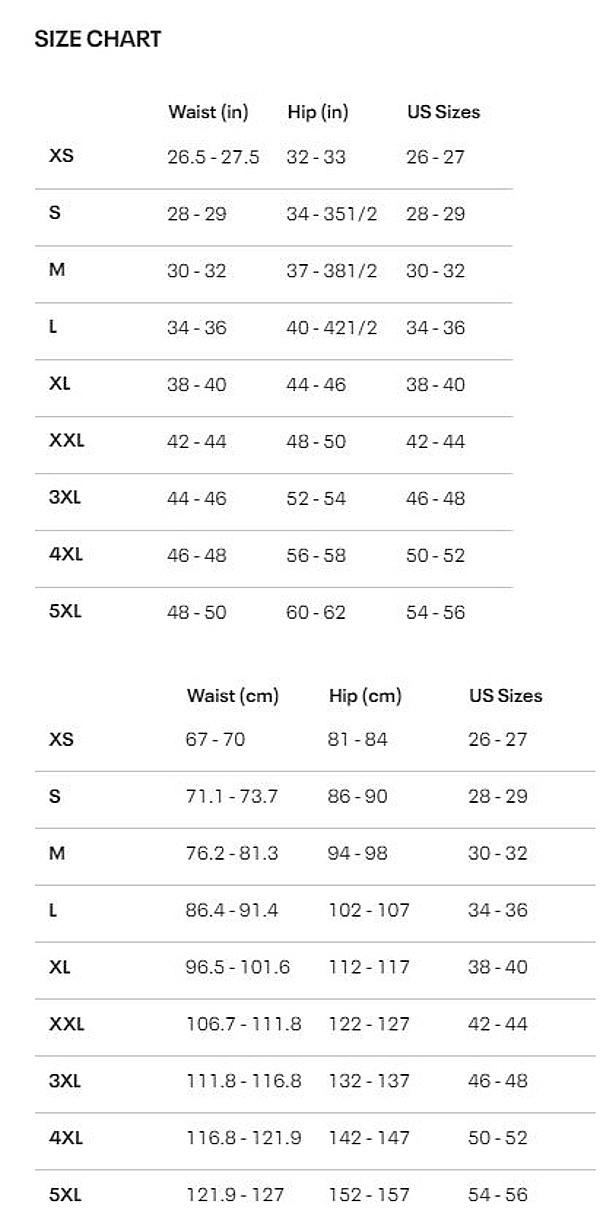The height and width of the screenshot is (1226, 600).
Task: Click the Waist (cm) column header
Action: (232, 696)
